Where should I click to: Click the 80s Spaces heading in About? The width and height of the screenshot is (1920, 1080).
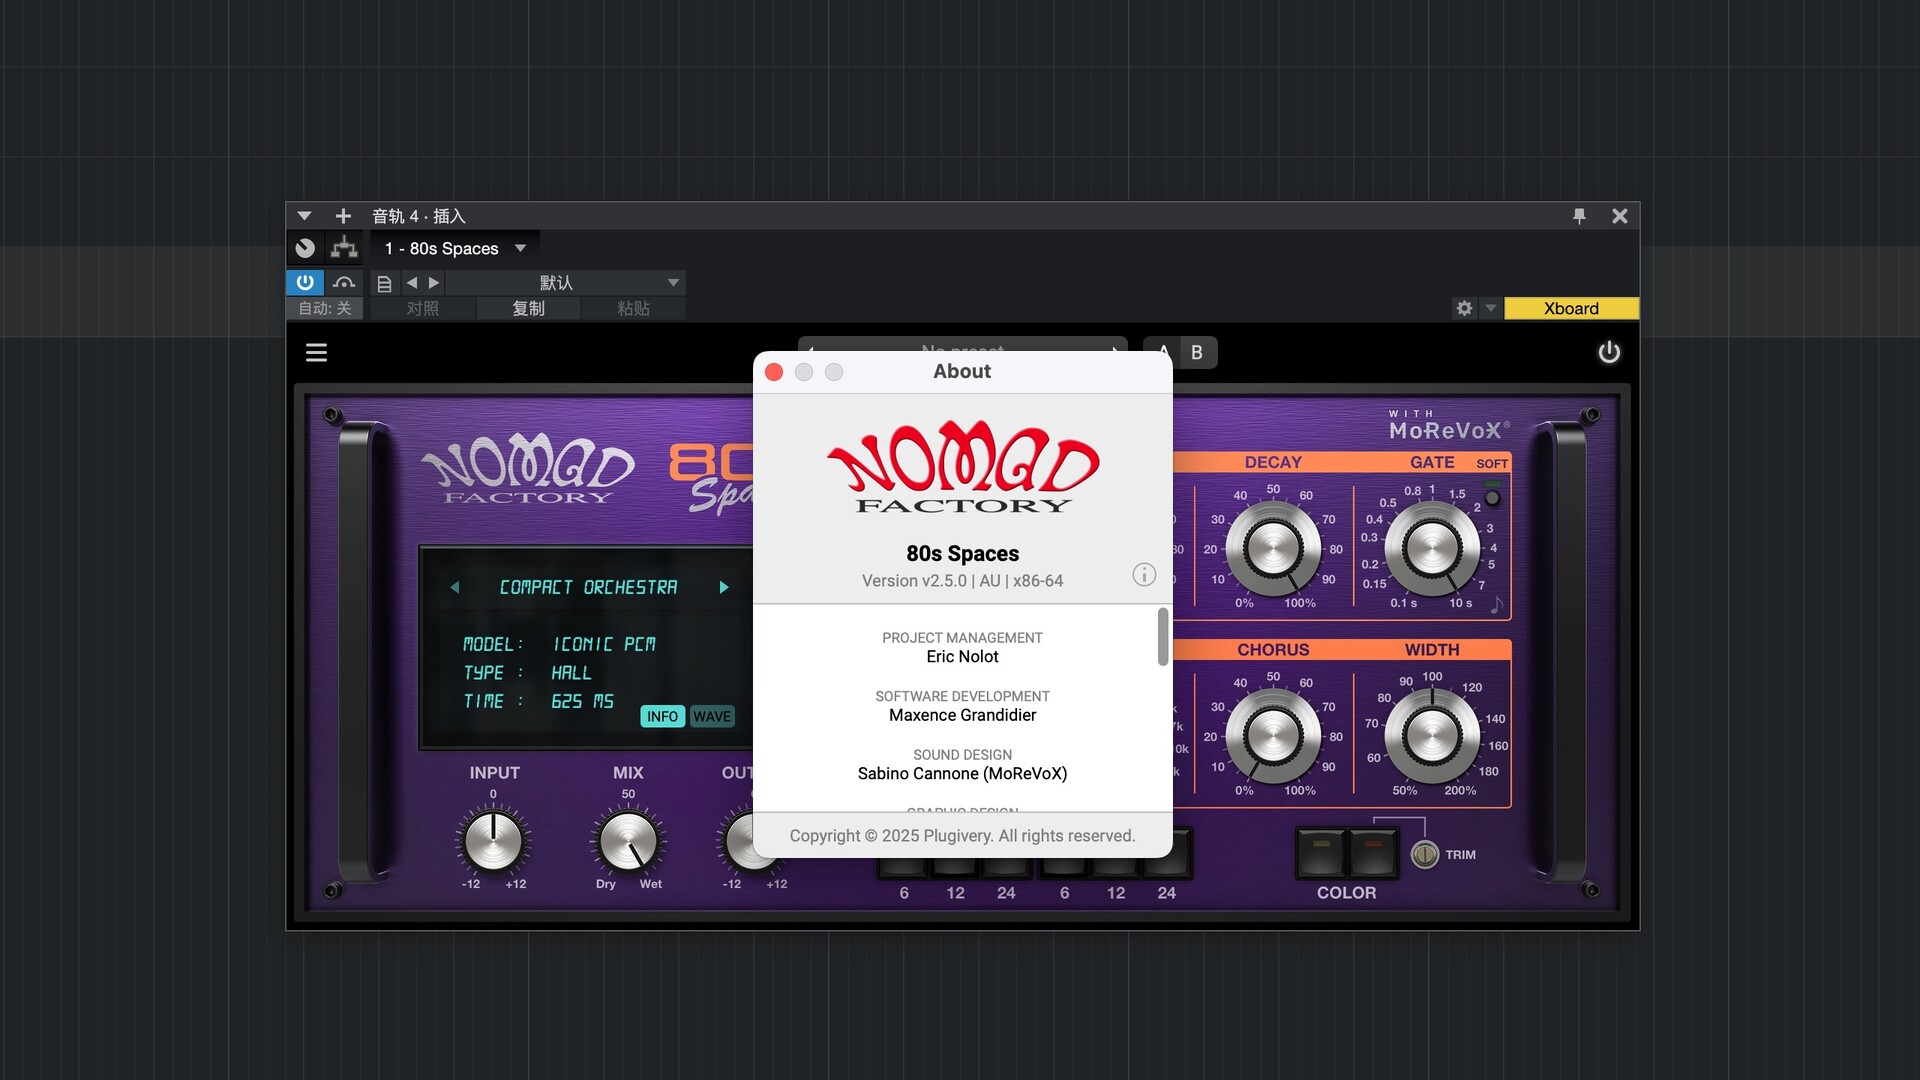[x=962, y=553]
